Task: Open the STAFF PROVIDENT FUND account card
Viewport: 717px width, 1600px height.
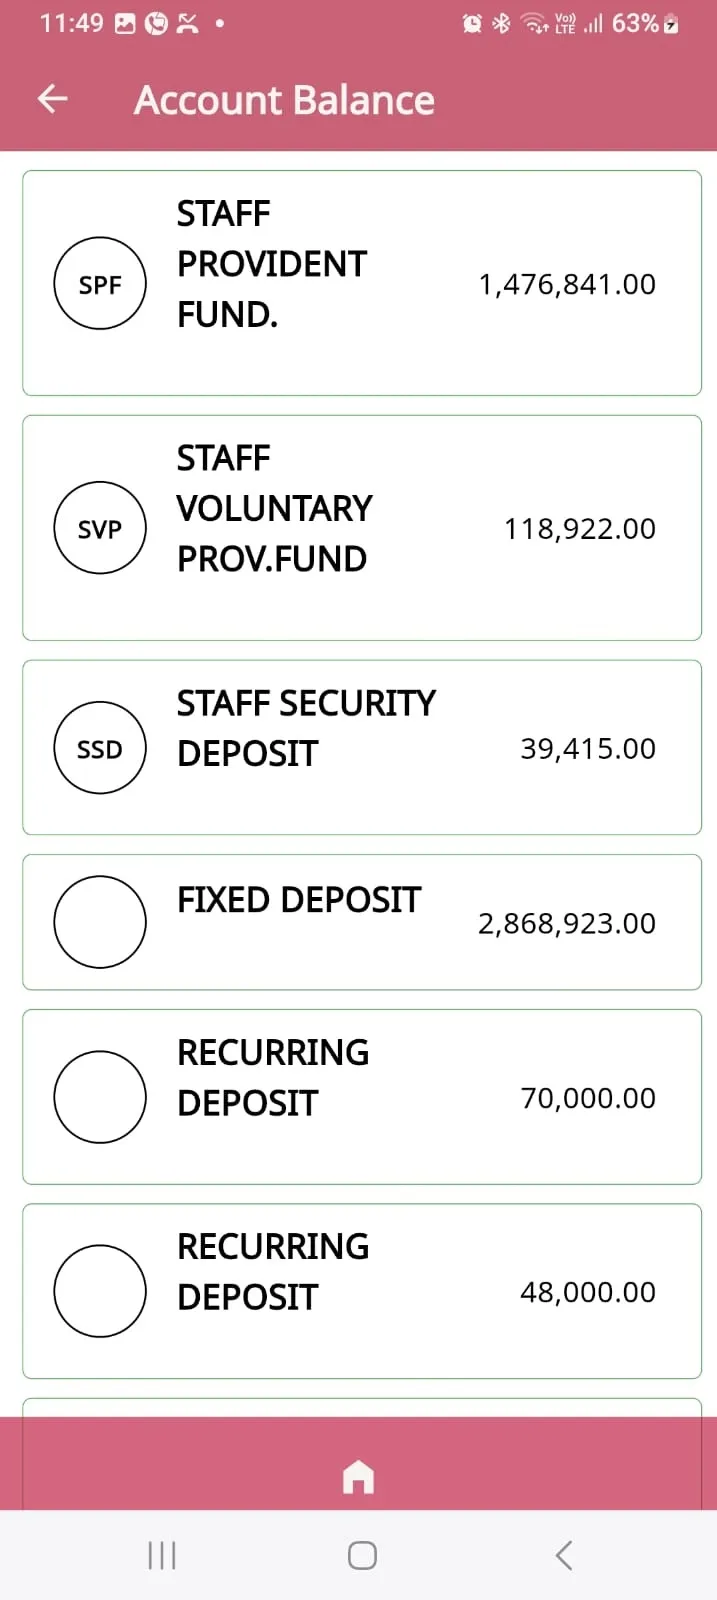Action: (361, 283)
